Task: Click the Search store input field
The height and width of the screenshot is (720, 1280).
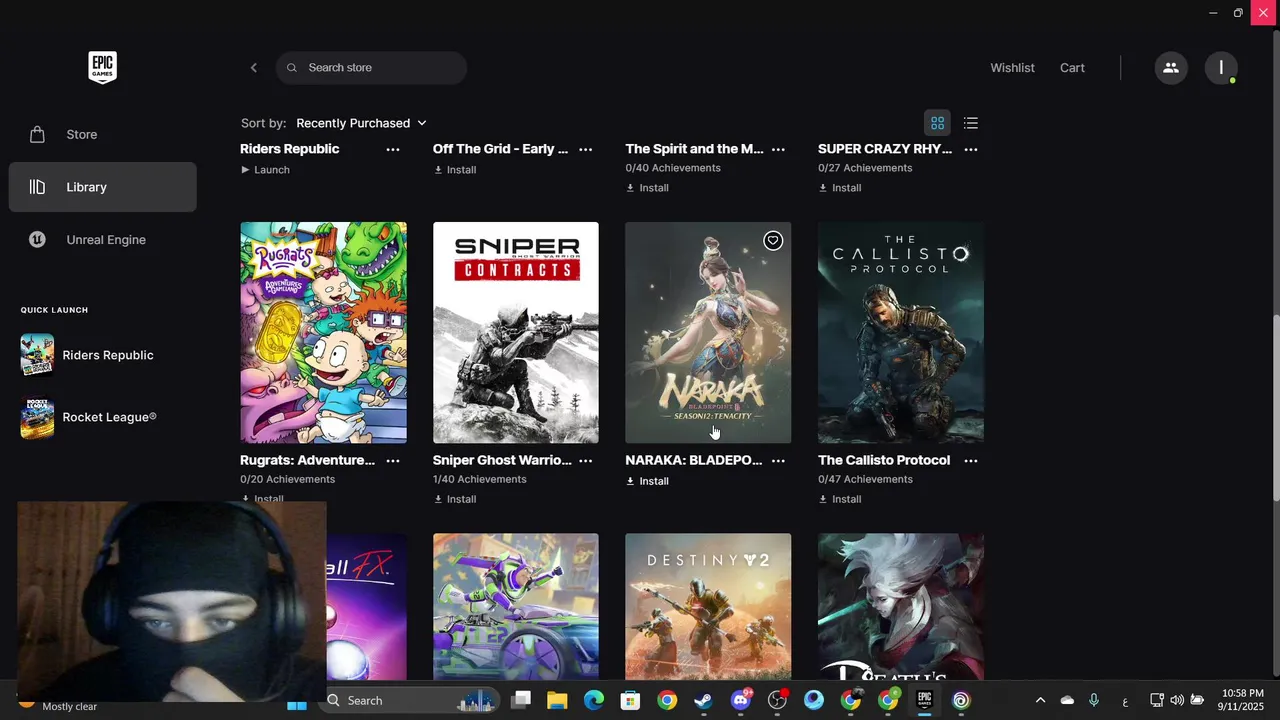Action: coord(371,68)
